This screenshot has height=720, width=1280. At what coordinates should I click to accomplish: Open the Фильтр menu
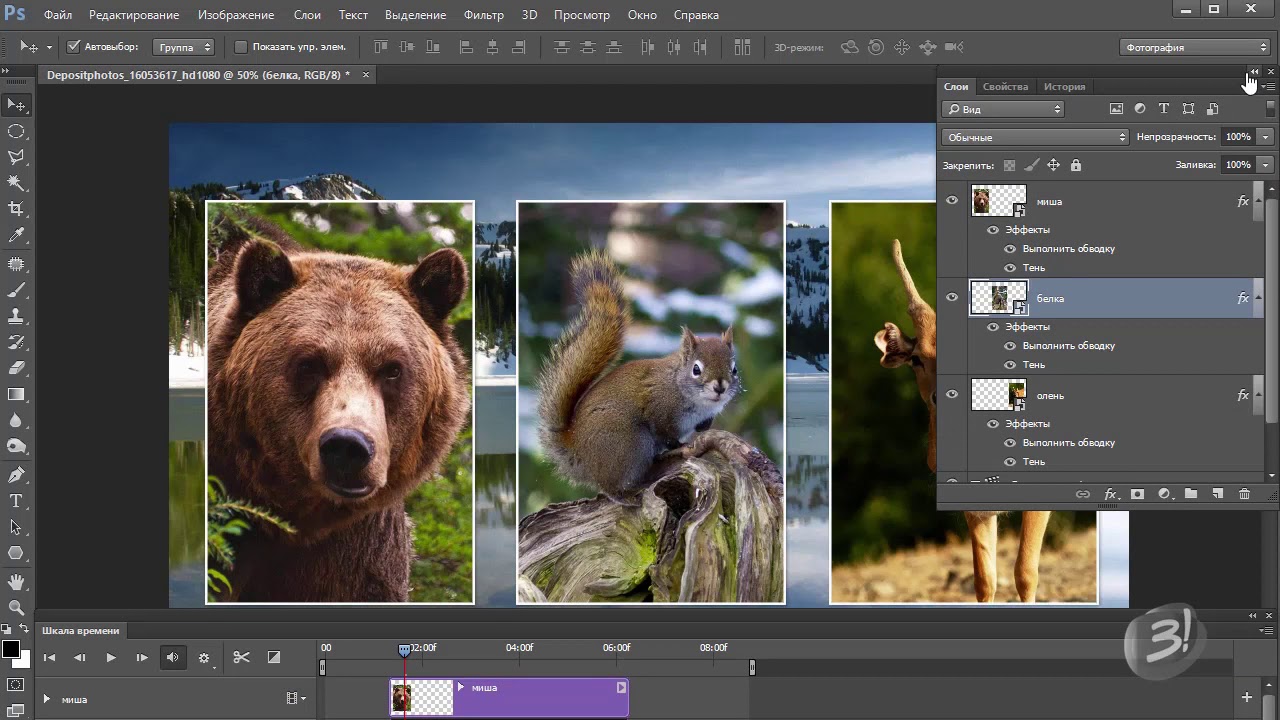[484, 15]
